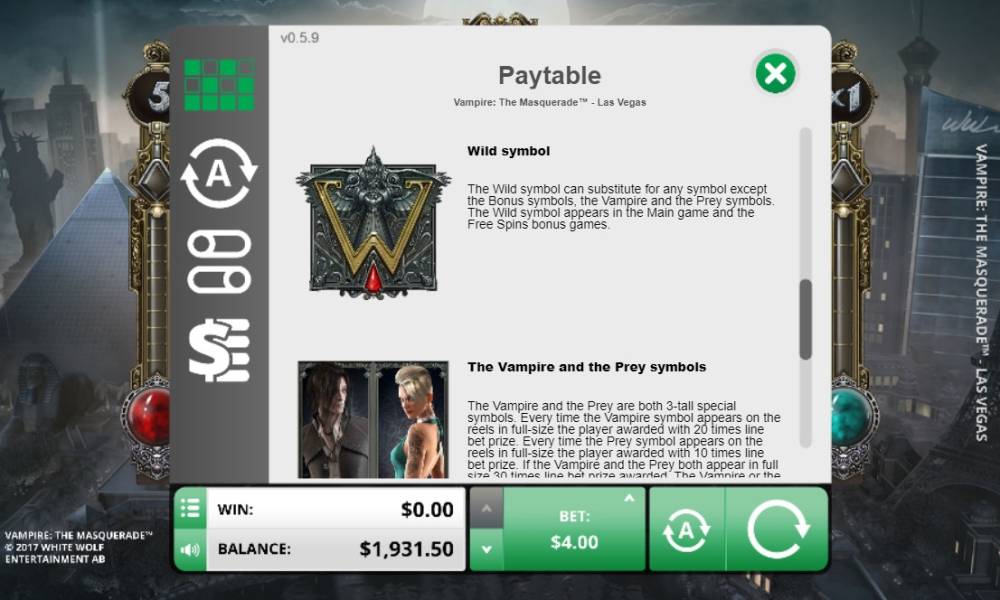Spin the reels with the circular arrow
This screenshot has width=1000, height=600.
pos(777,529)
